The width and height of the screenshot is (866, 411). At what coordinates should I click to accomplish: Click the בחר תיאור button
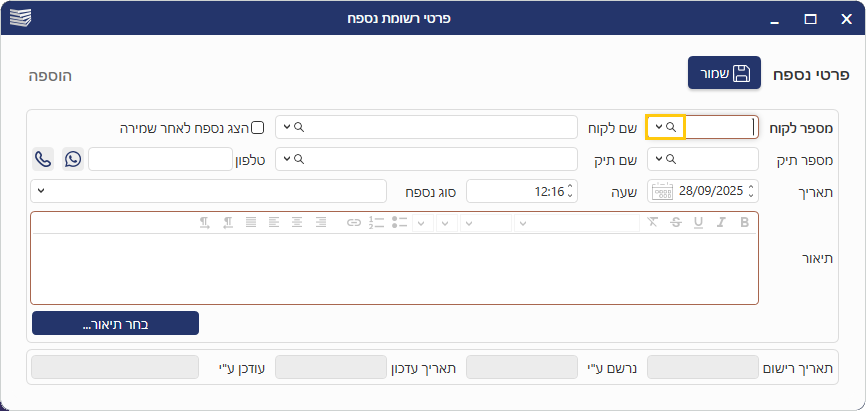click(x=115, y=323)
